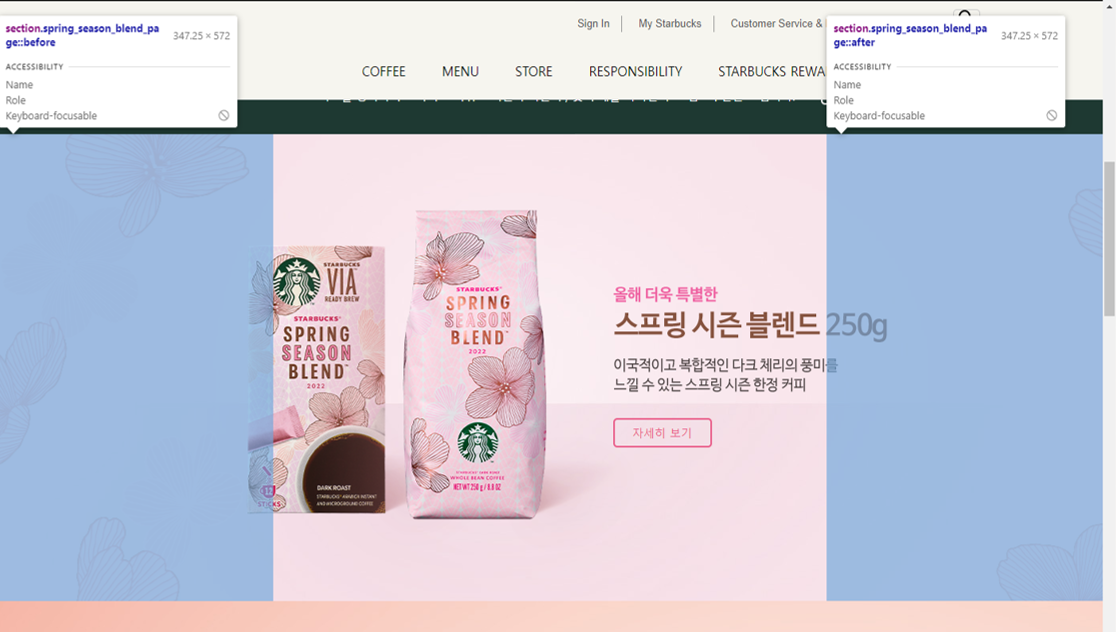1116x632 pixels.
Task: Click the section.spring_season_blend_page::after tooltip title
Action: point(910,35)
